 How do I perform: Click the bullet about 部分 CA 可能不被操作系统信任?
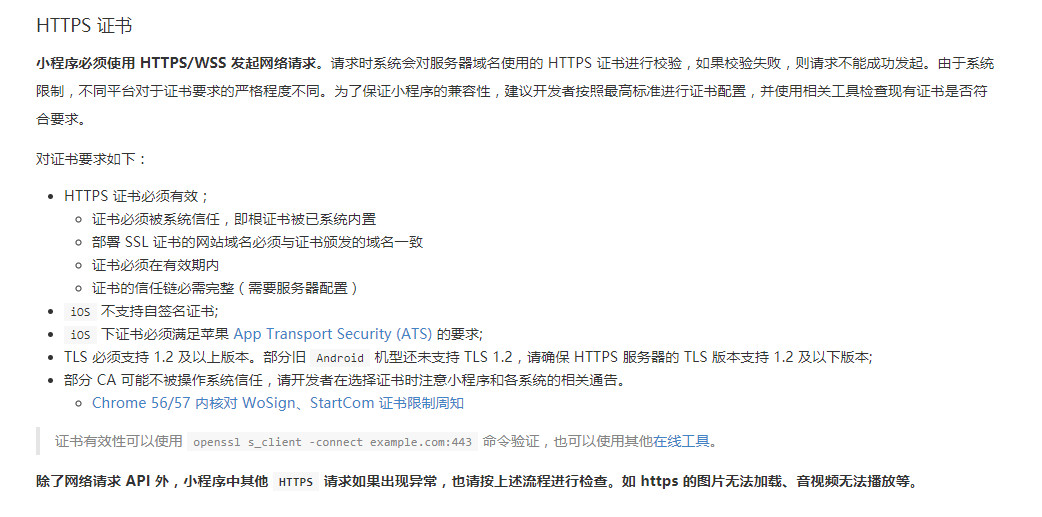click(344, 380)
